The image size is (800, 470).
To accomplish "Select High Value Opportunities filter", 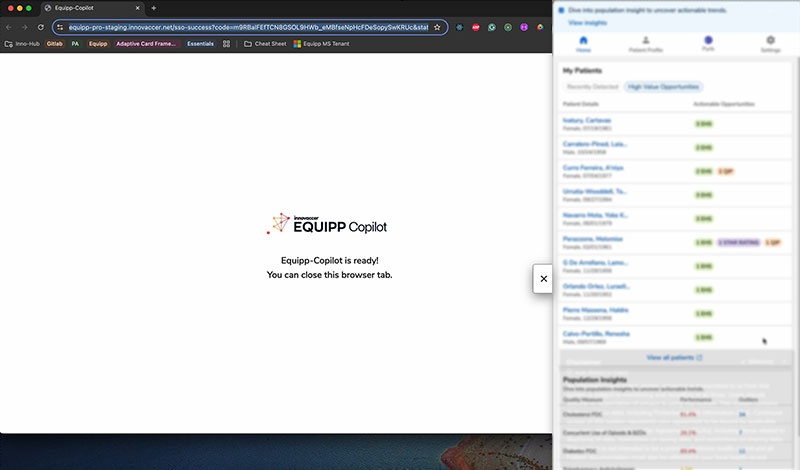I will pos(664,87).
